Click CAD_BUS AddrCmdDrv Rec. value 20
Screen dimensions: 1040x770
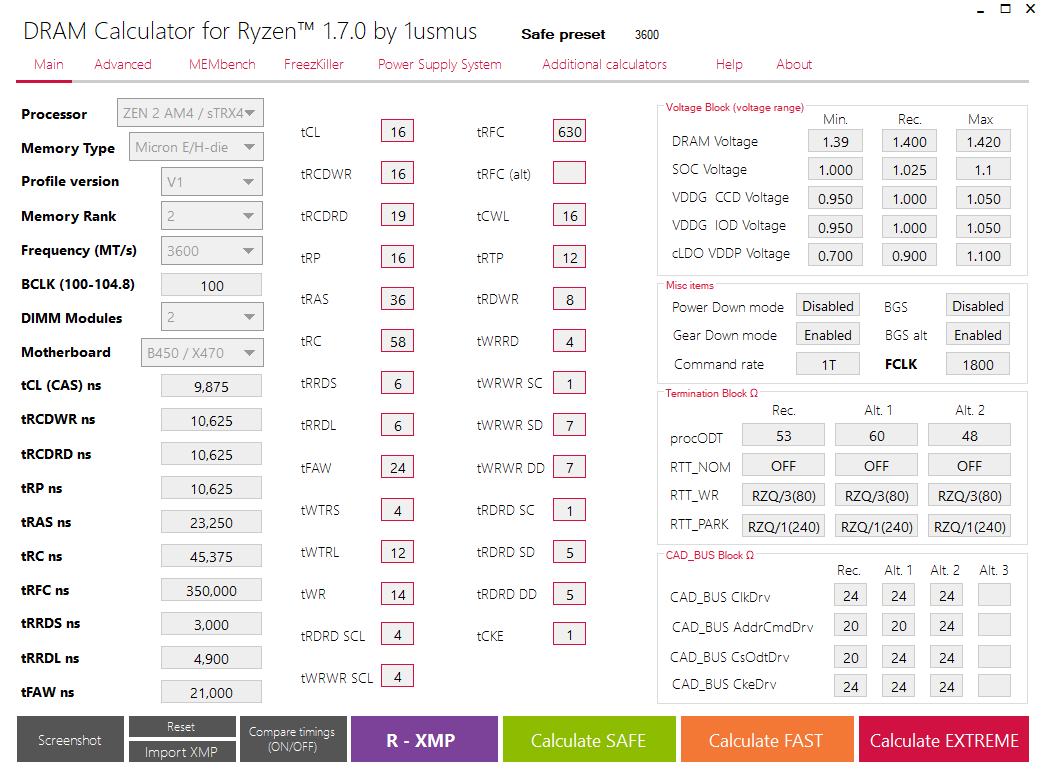click(x=851, y=625)
